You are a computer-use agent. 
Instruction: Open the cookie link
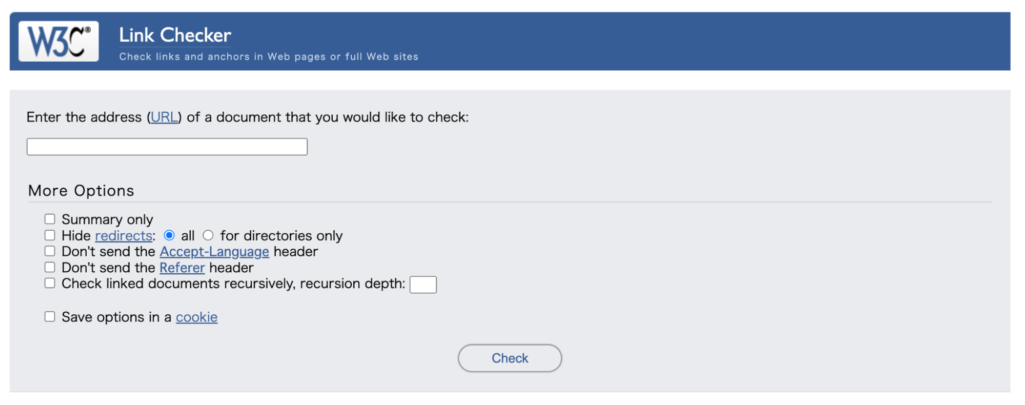click(196, 317)
